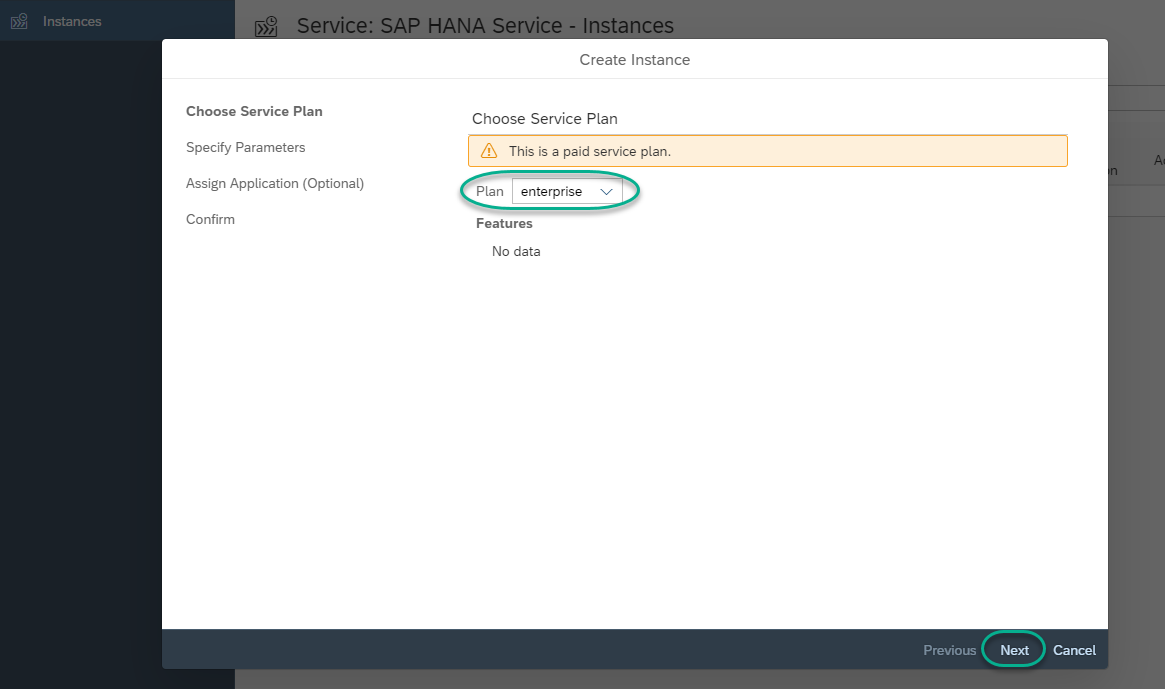Click the SAP HANA Service header icon
Screen dimensions: 1165x689
tap(266, 27)
